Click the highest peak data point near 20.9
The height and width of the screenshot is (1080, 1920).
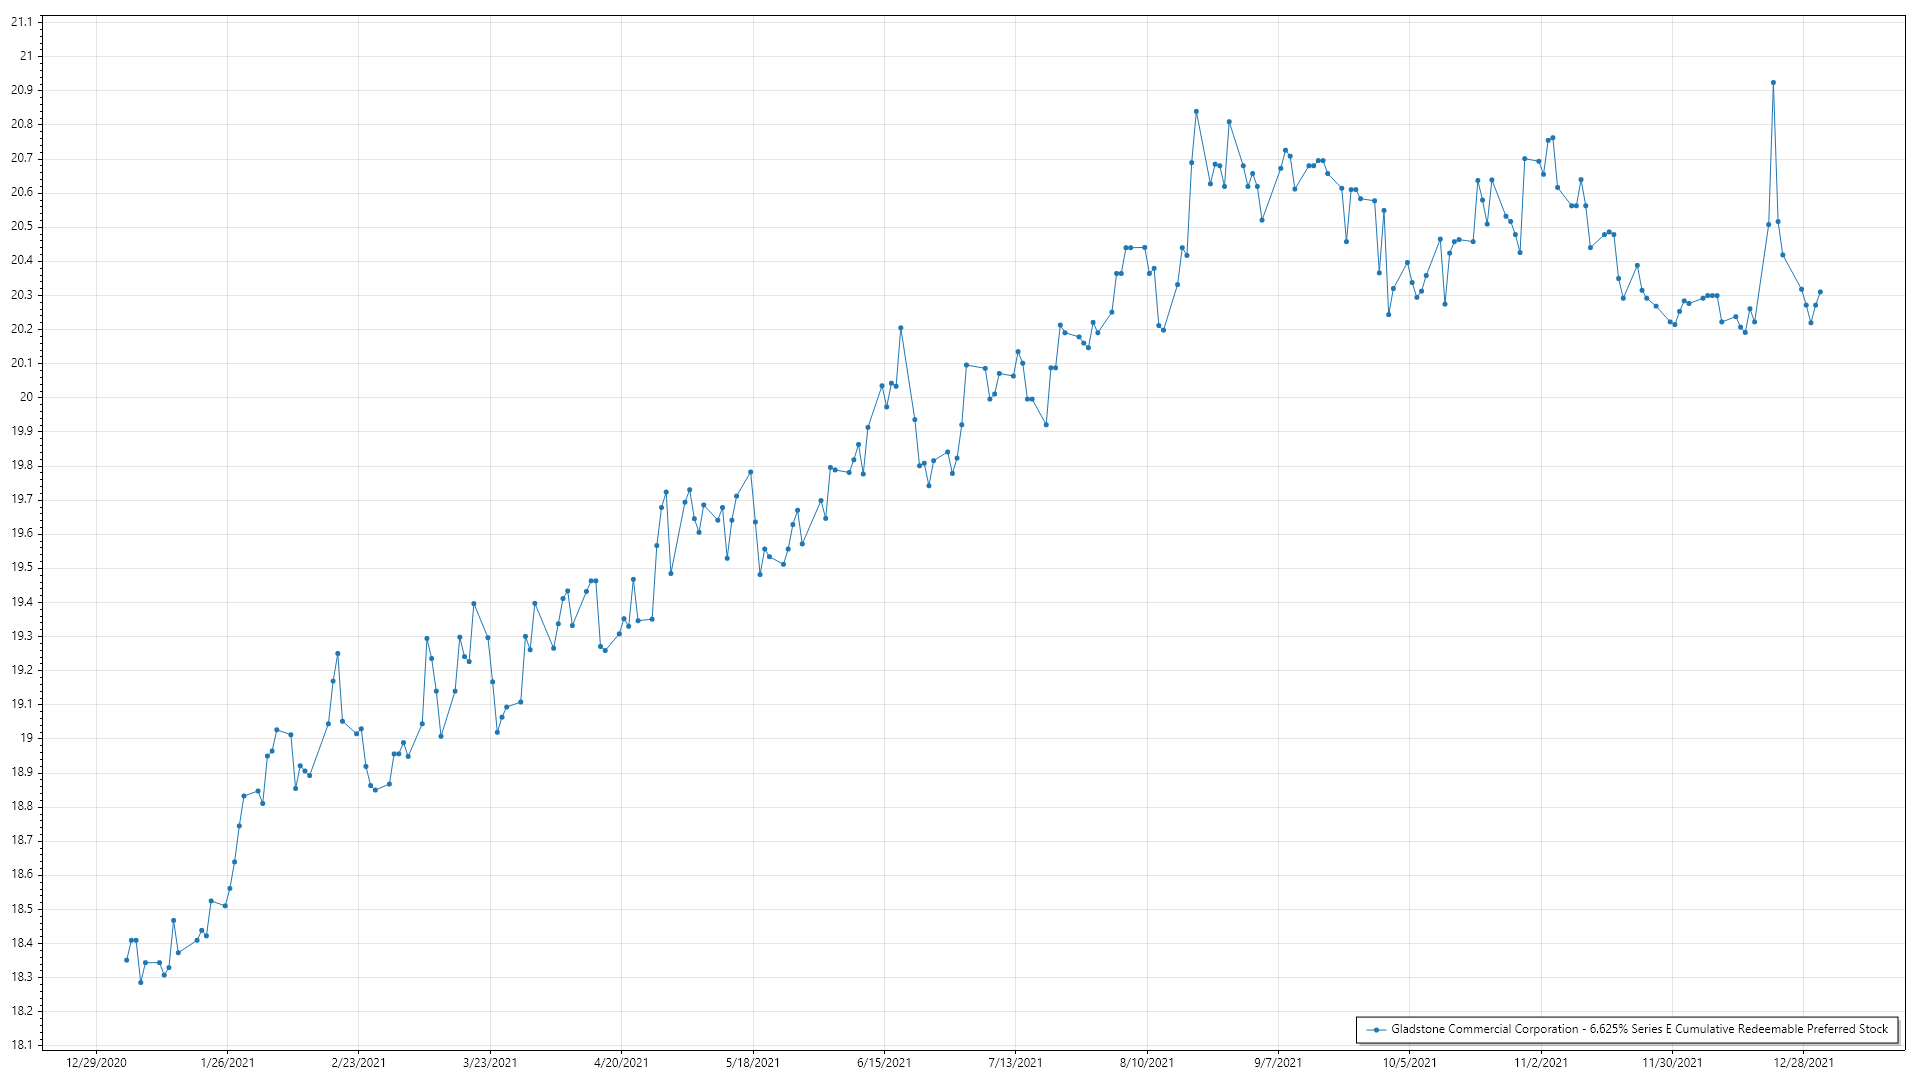pyautogui.click(x=1773, y=83)
